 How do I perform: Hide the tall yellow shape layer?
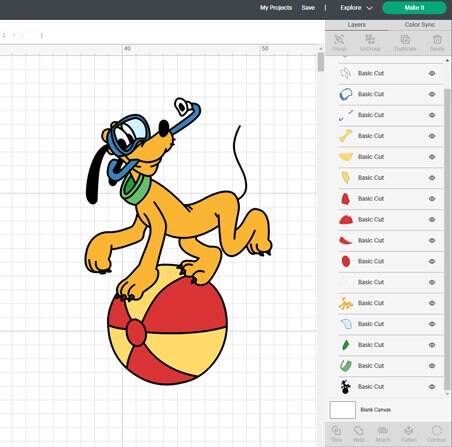(432, 178)
